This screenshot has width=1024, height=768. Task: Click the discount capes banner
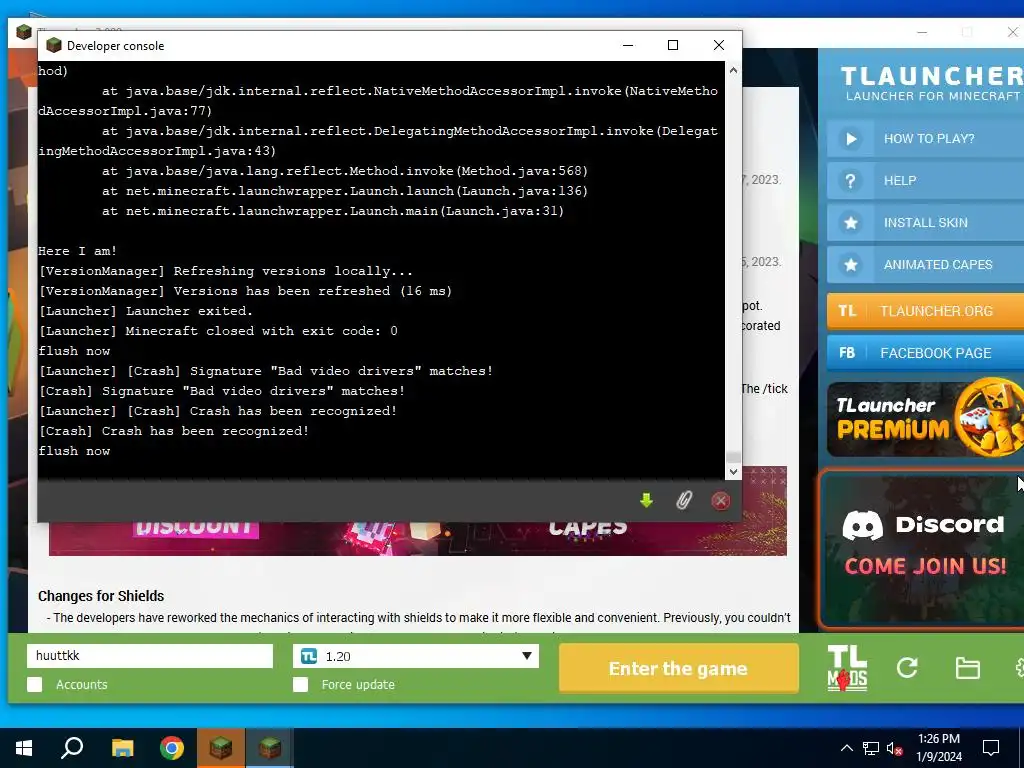coord(418,539)
